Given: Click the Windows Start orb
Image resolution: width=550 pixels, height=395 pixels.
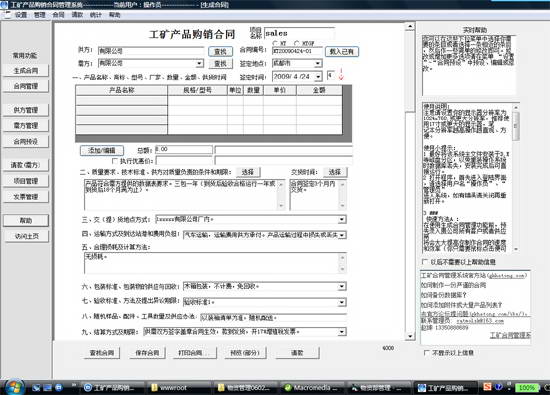Looking at the screenshot, I should 14,387.
